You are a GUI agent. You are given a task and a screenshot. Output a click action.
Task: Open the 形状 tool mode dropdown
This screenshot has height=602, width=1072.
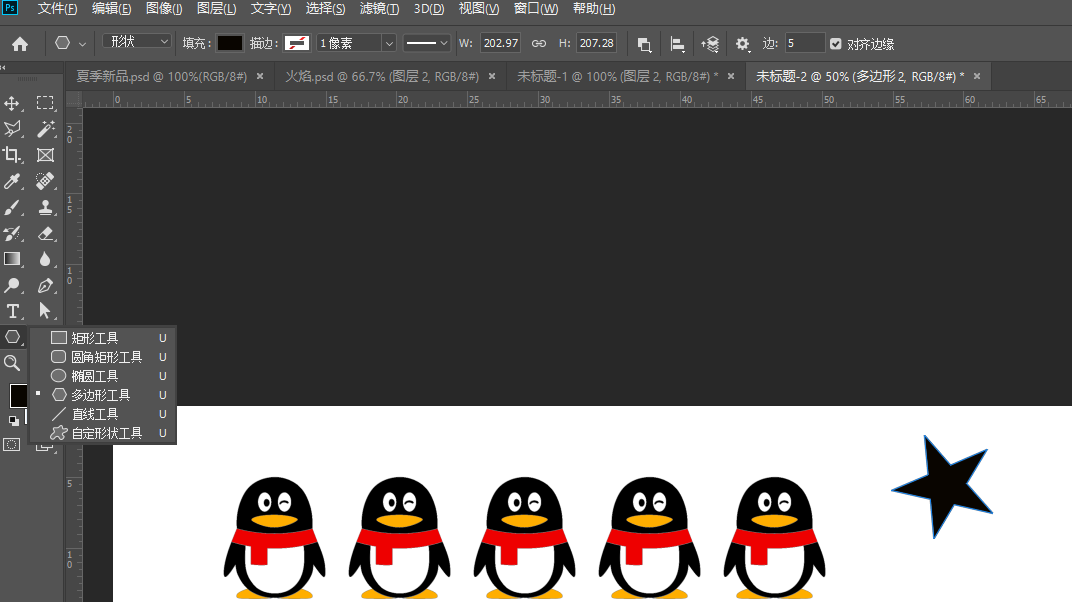point(137,42)
